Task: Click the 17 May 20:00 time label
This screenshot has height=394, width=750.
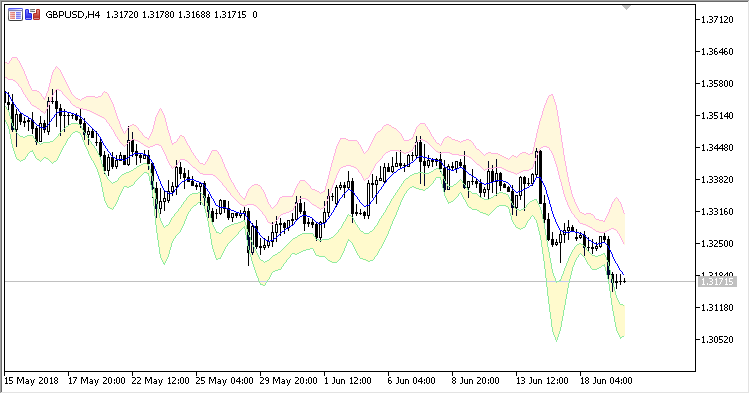Action: click(97, 381)
